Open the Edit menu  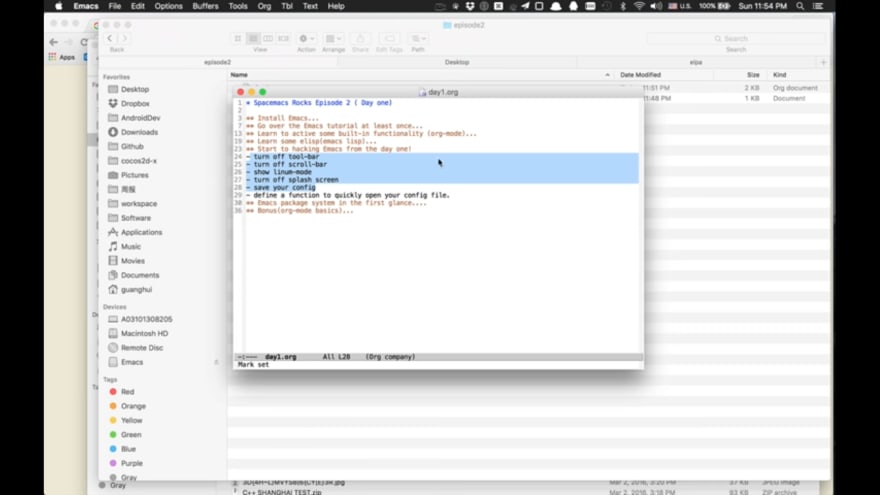click(x=138, y=6)
